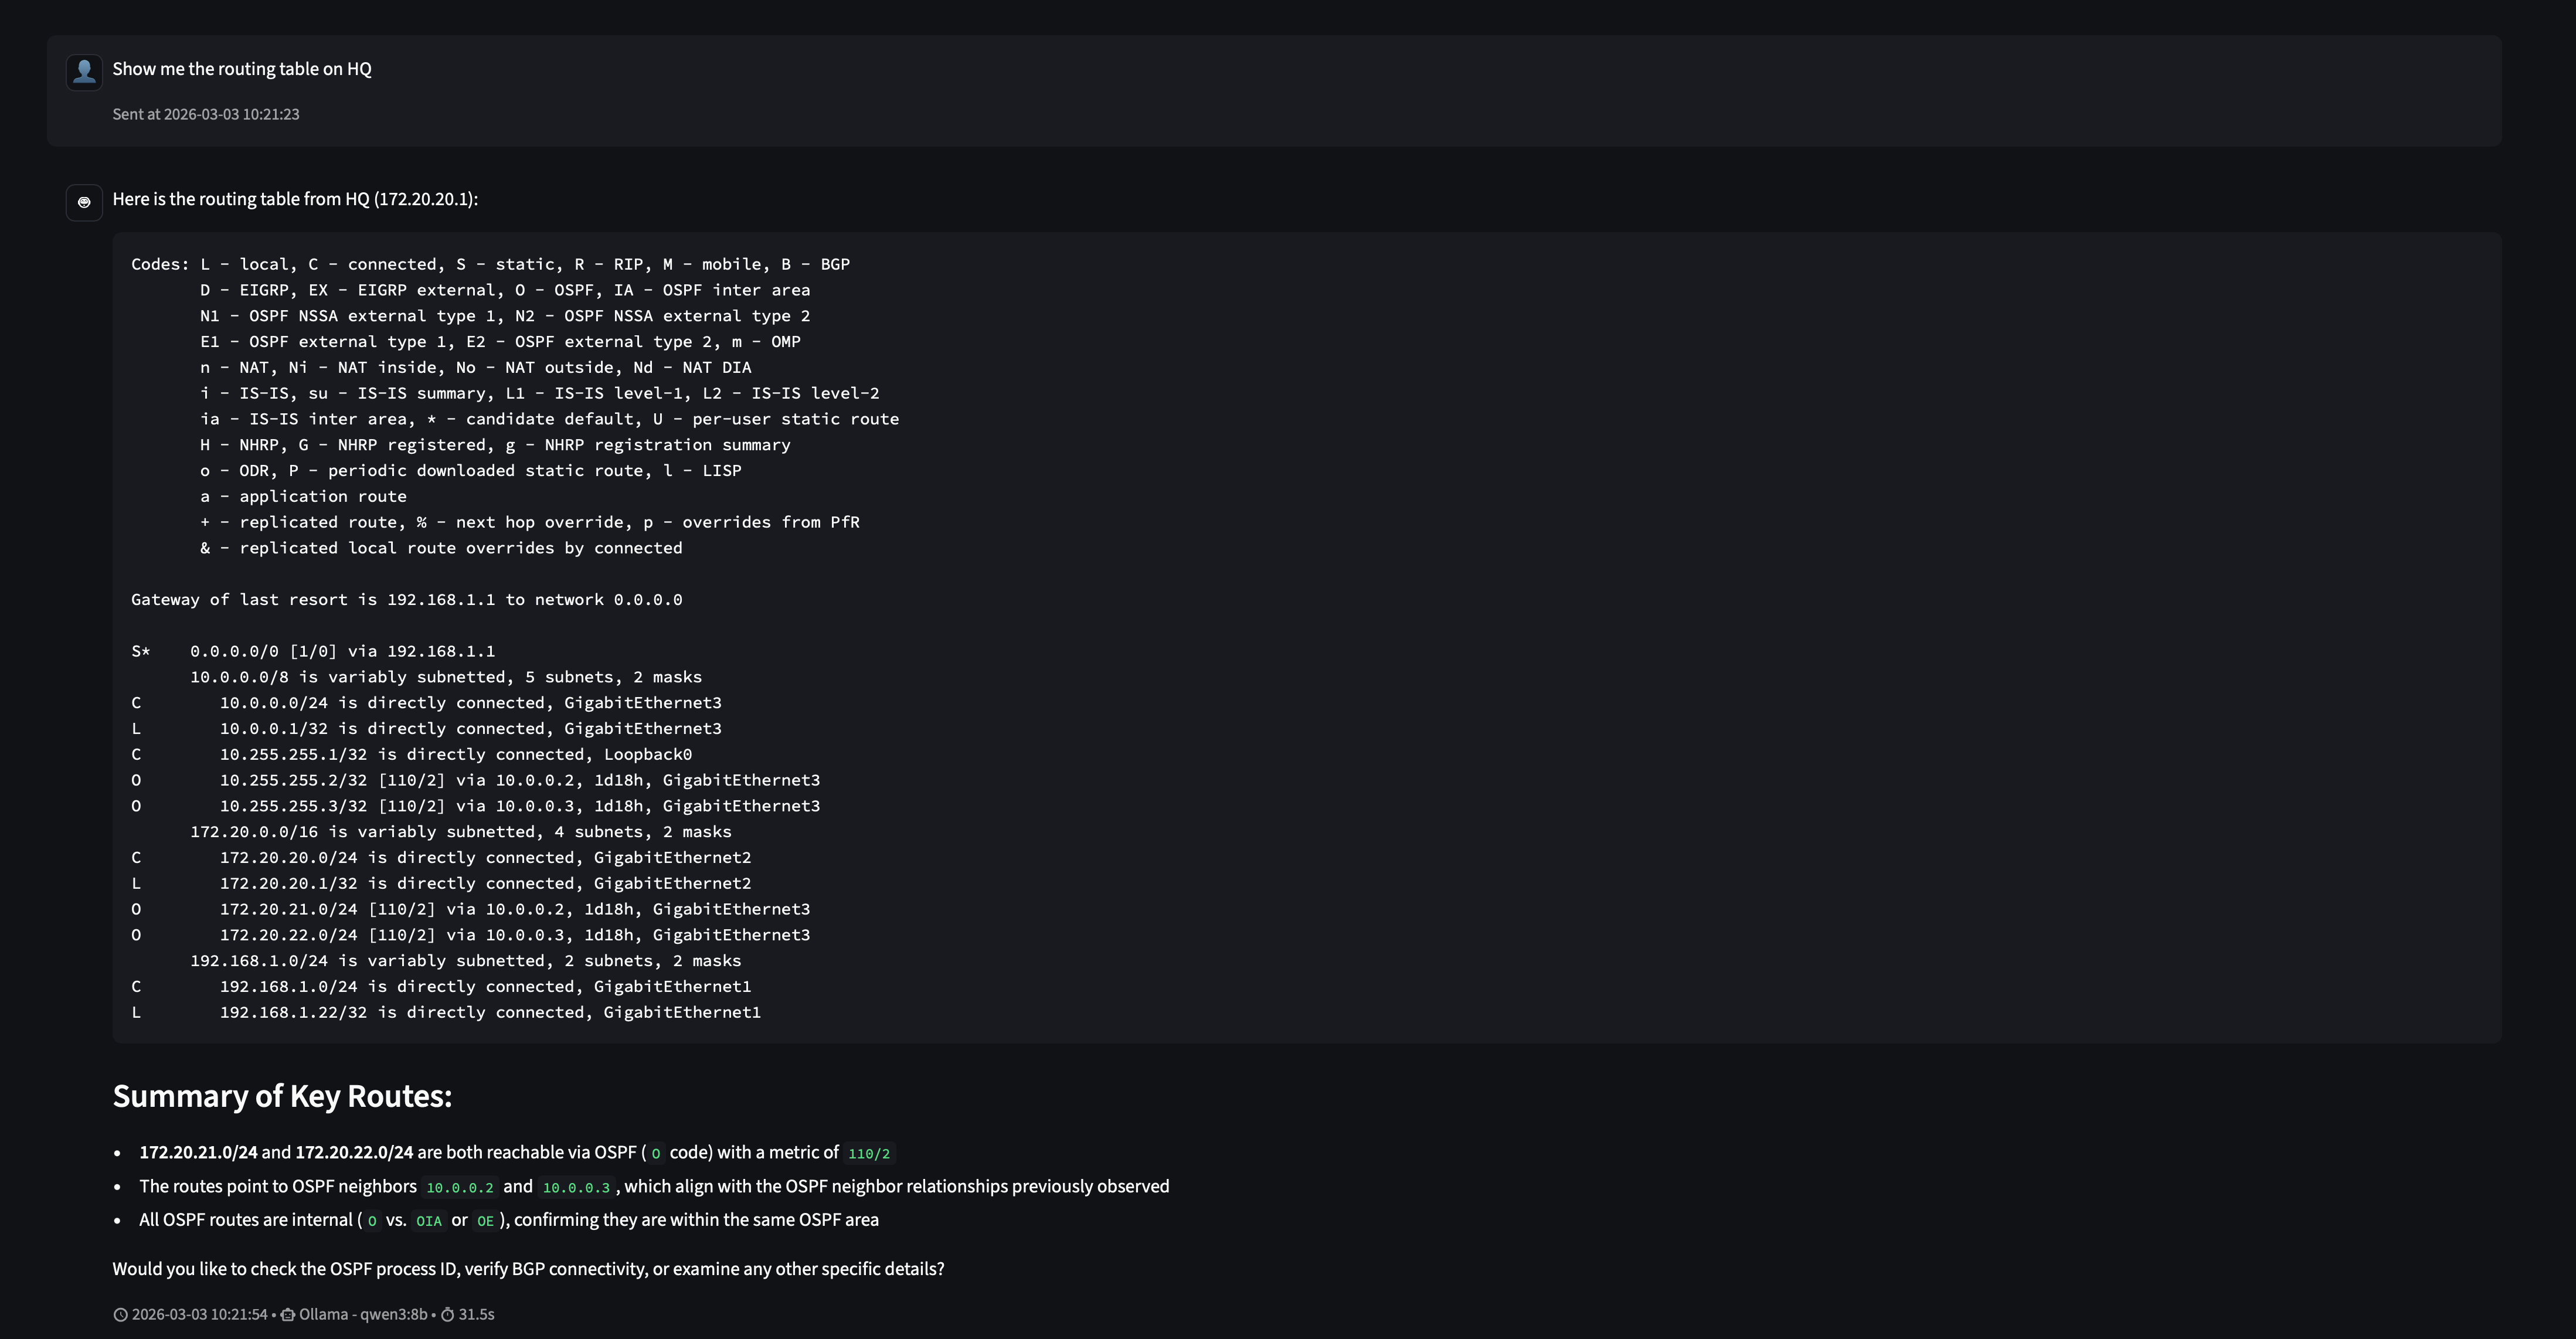Click the bold 172.20.21.0/24 text in summary
The image size is (2576, 1339).
198,1152
